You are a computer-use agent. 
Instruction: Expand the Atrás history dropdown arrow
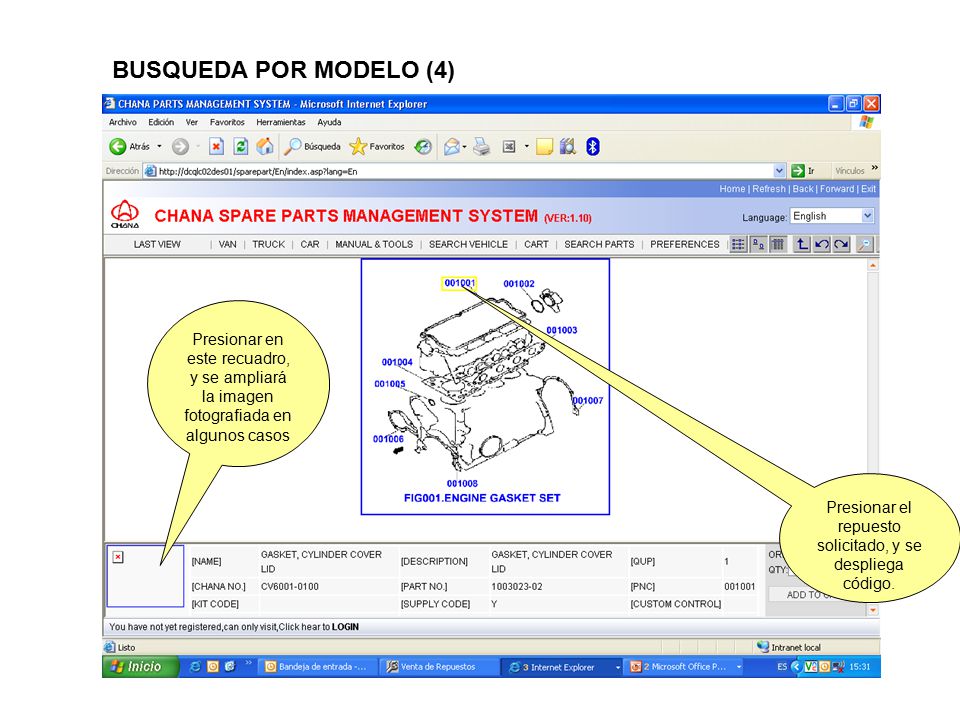(159, 146)
